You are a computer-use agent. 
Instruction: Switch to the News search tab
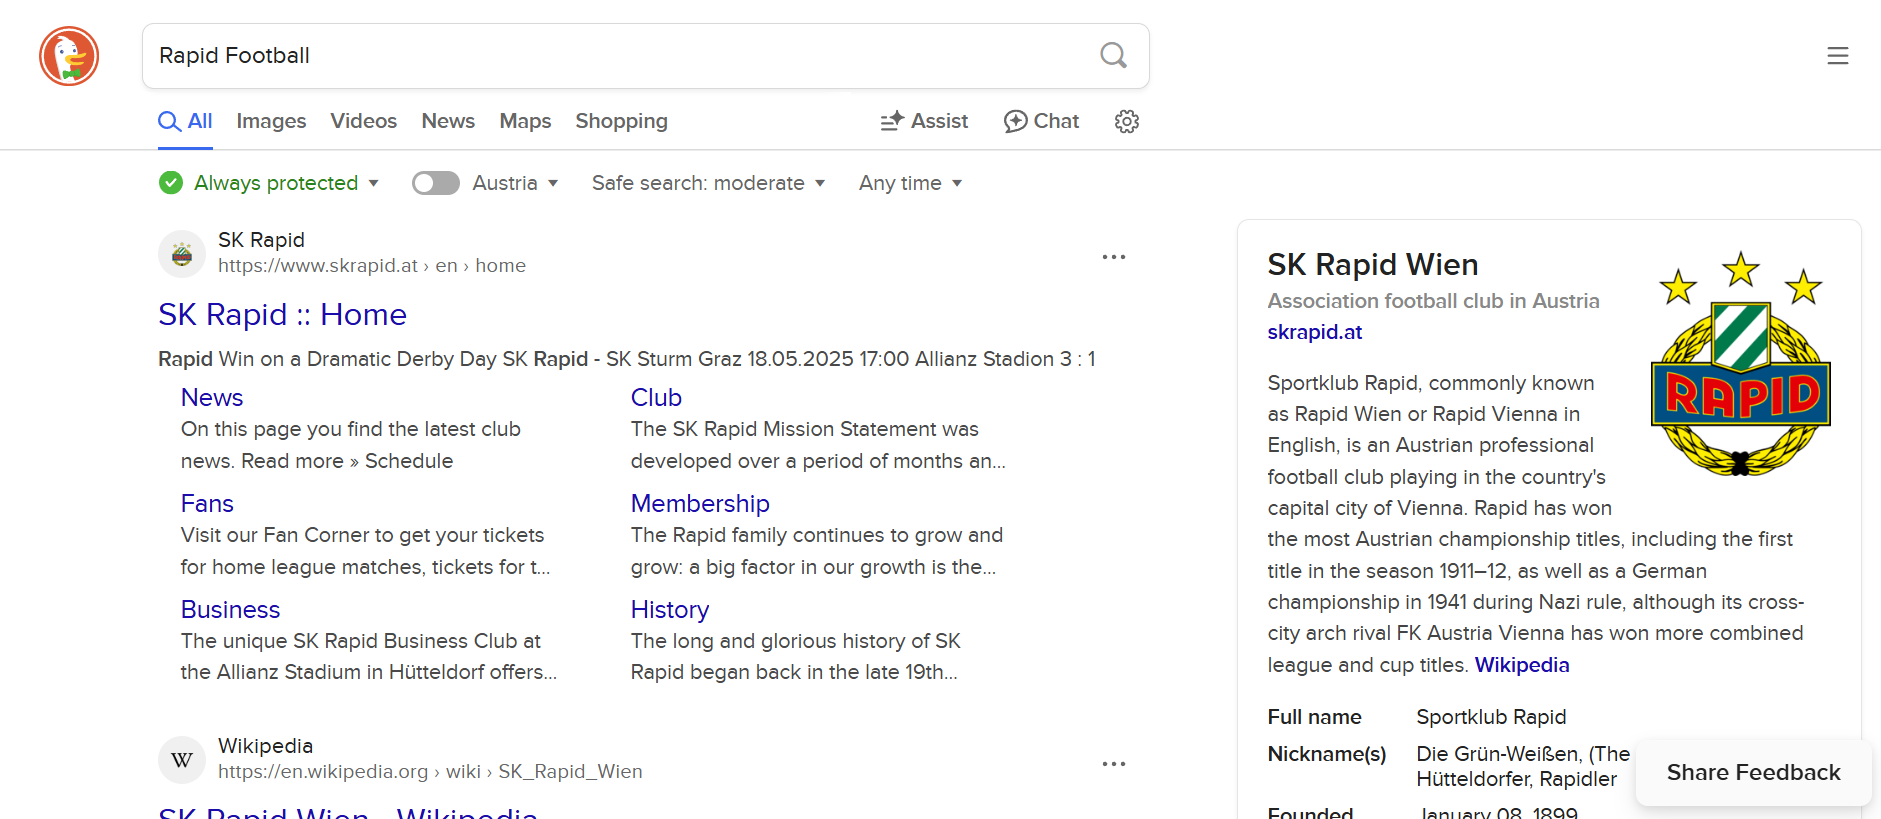pyautogui.click(x=448, y=121)
